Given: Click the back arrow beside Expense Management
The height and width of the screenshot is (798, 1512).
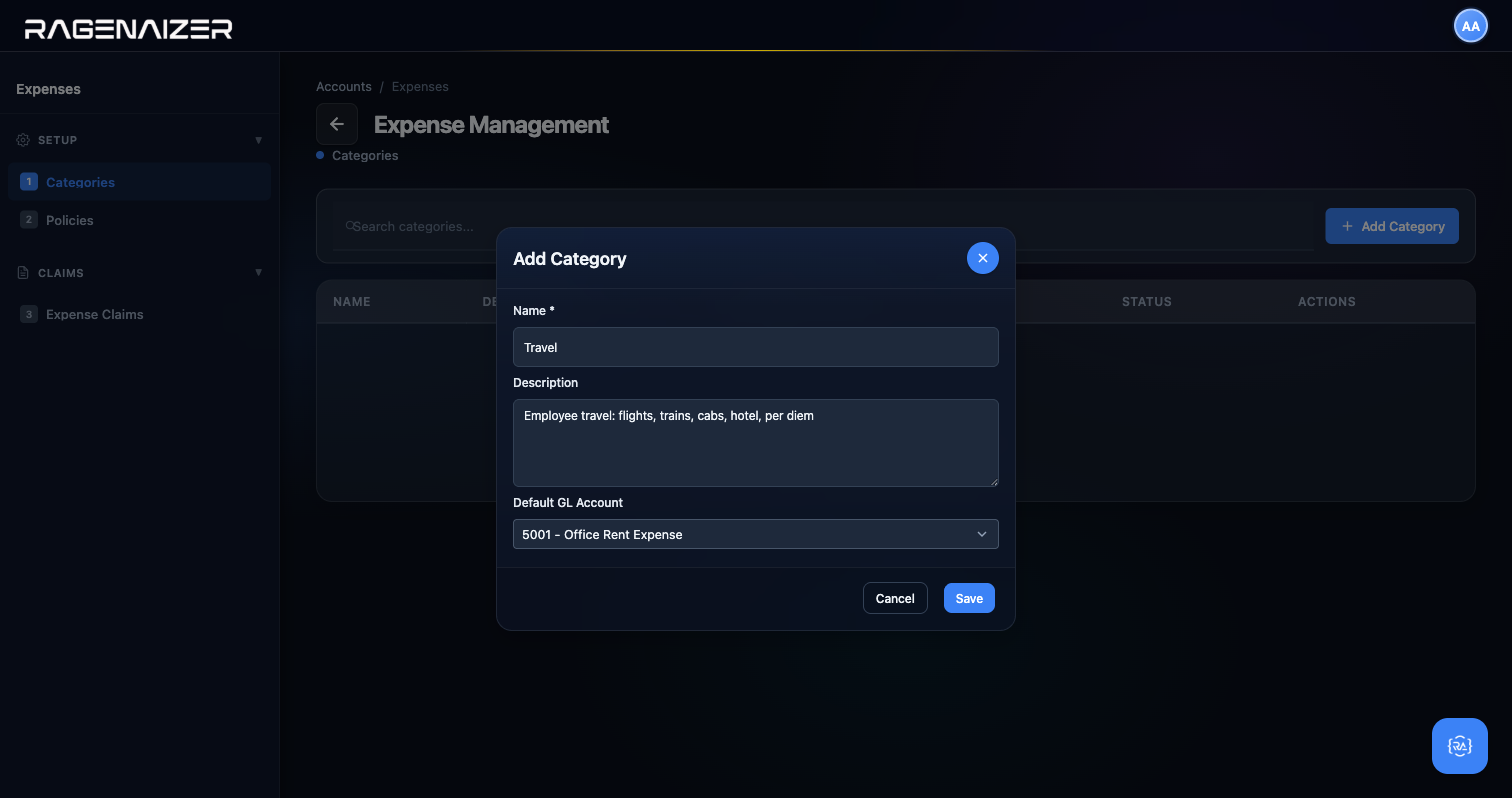Looking at the screenshot, I should pos(337,124).
